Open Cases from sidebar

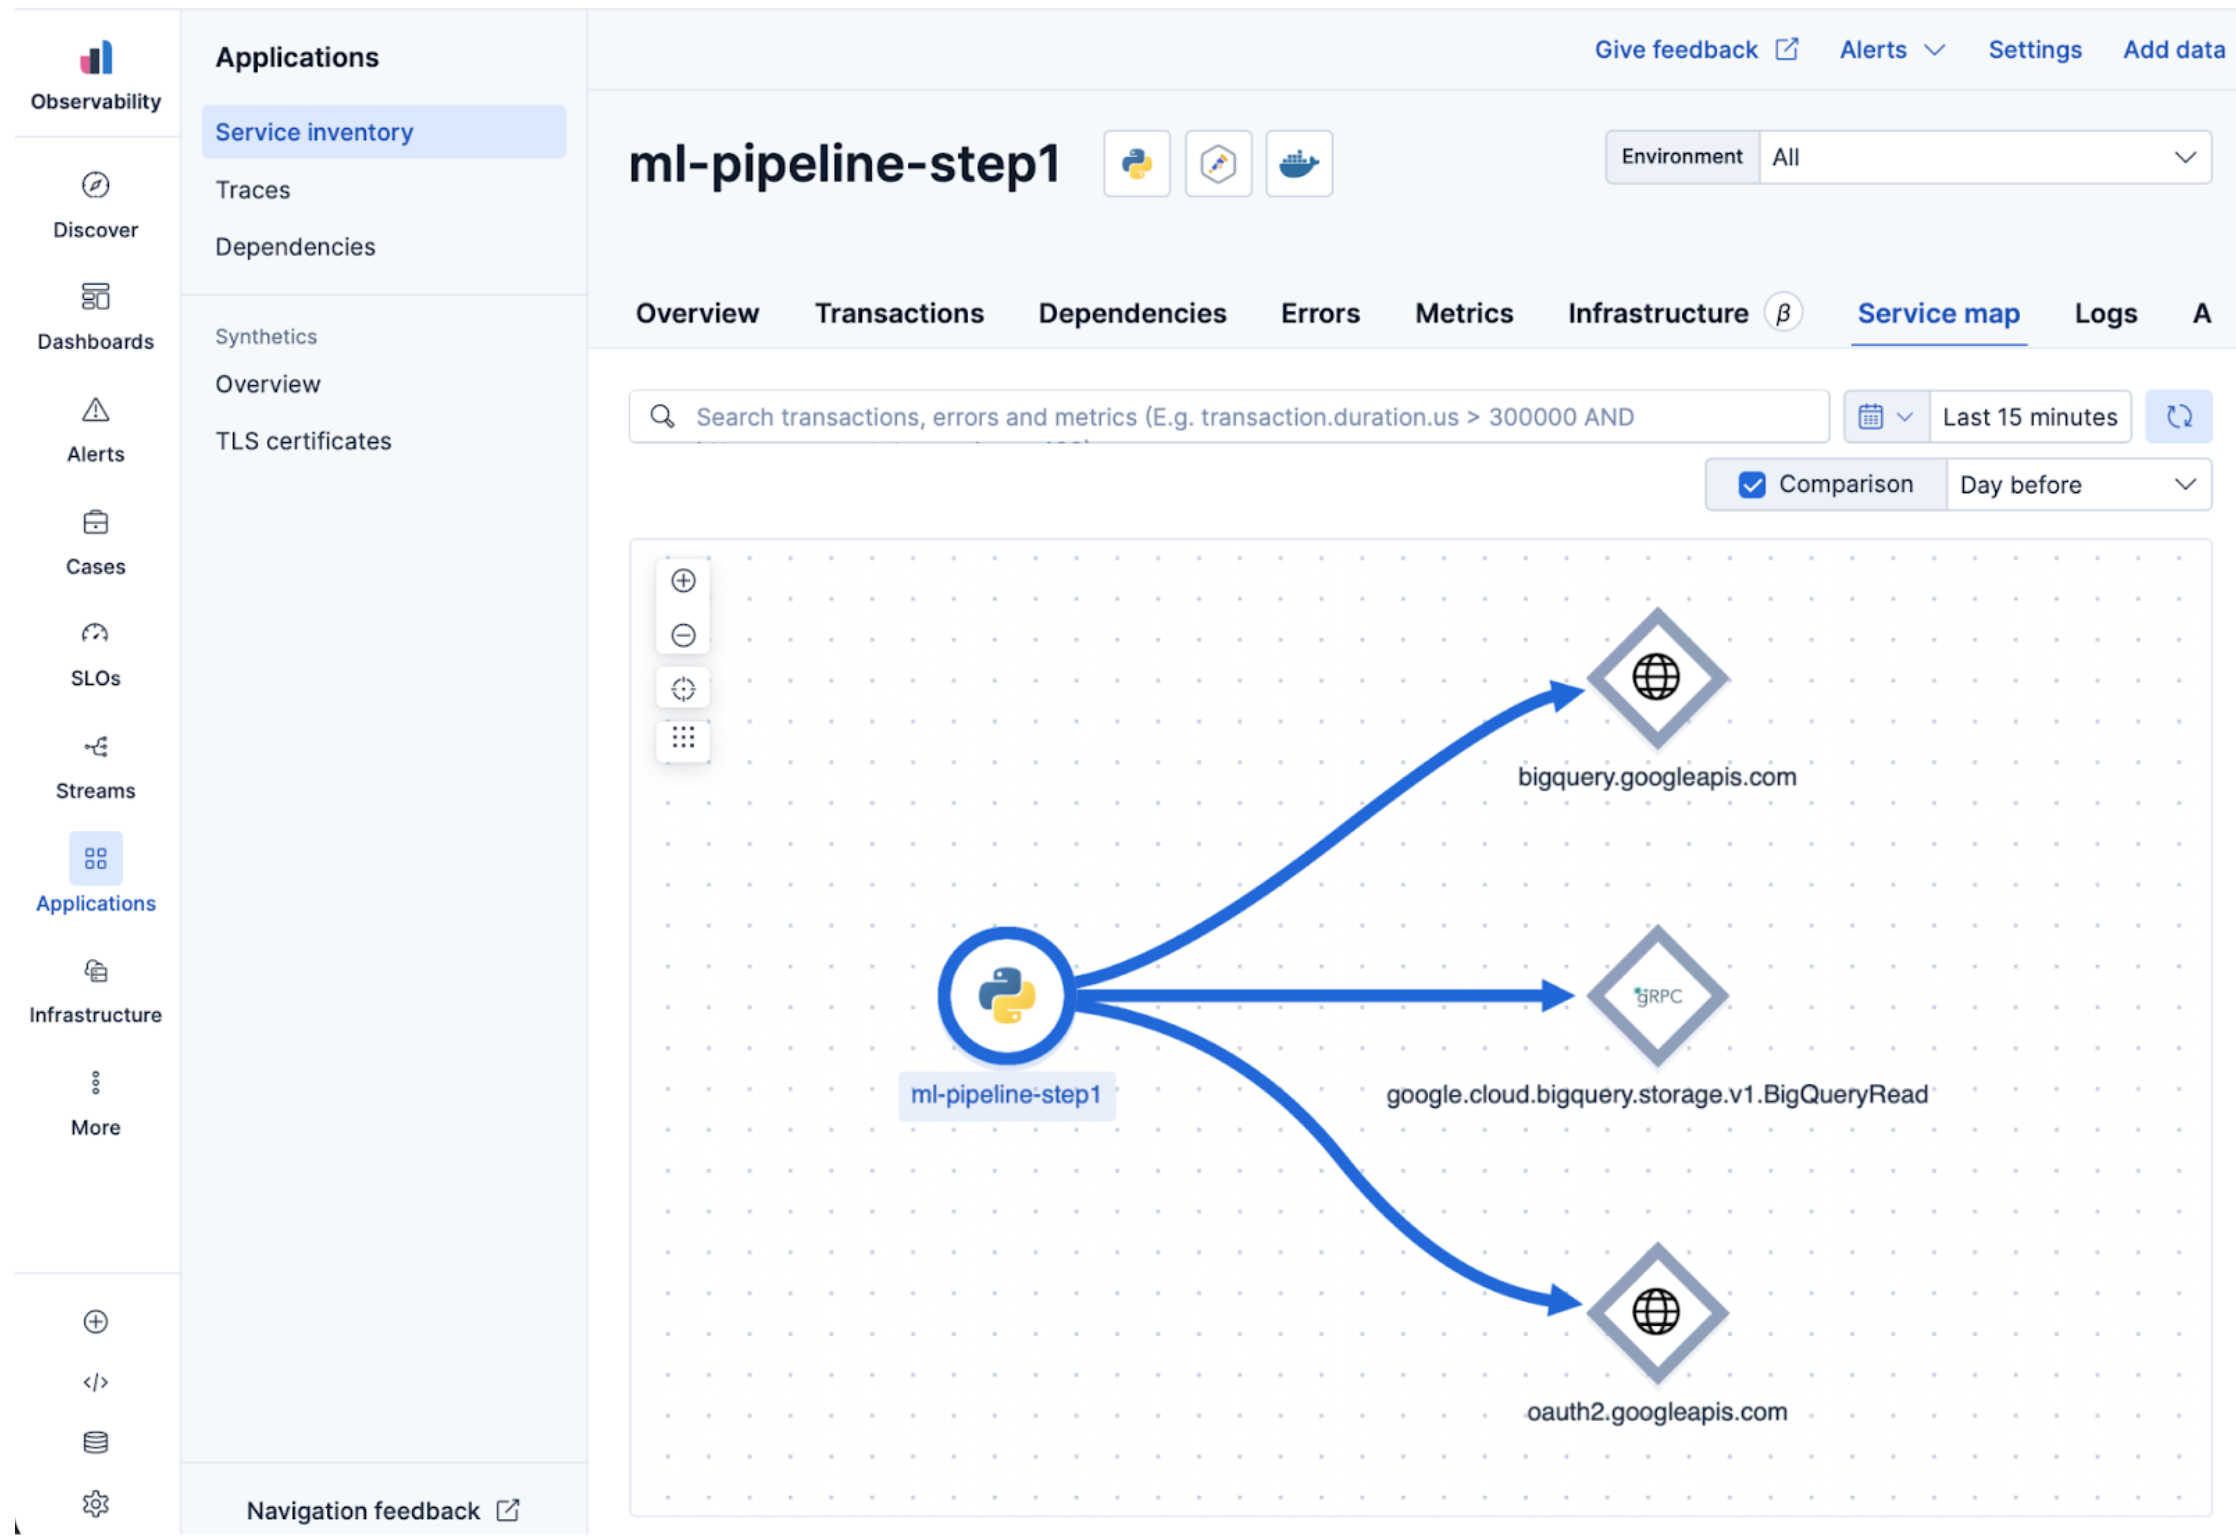coord(95,542)
